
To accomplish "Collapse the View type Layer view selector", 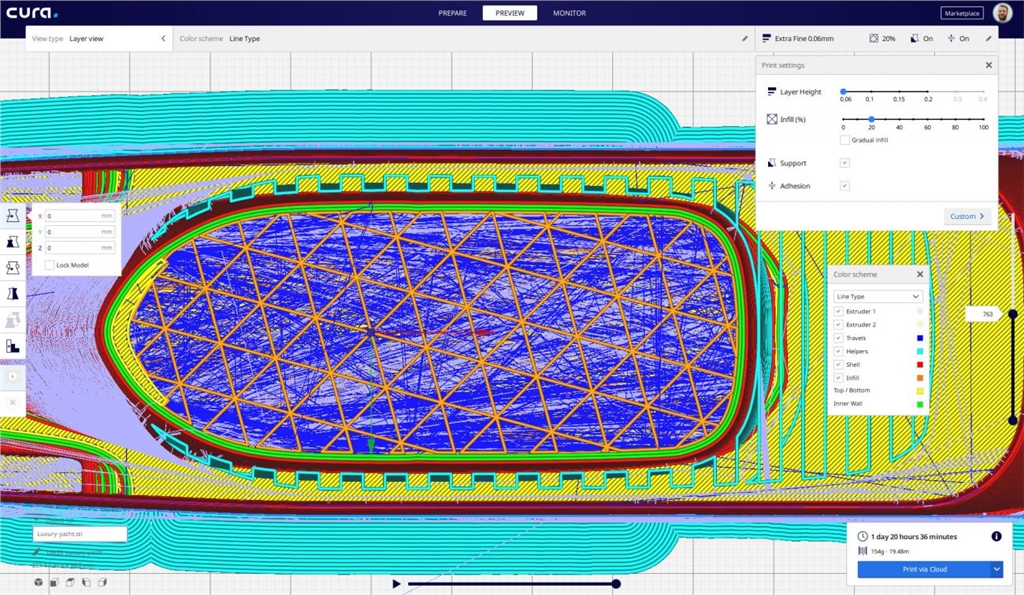I will (163, 39).
